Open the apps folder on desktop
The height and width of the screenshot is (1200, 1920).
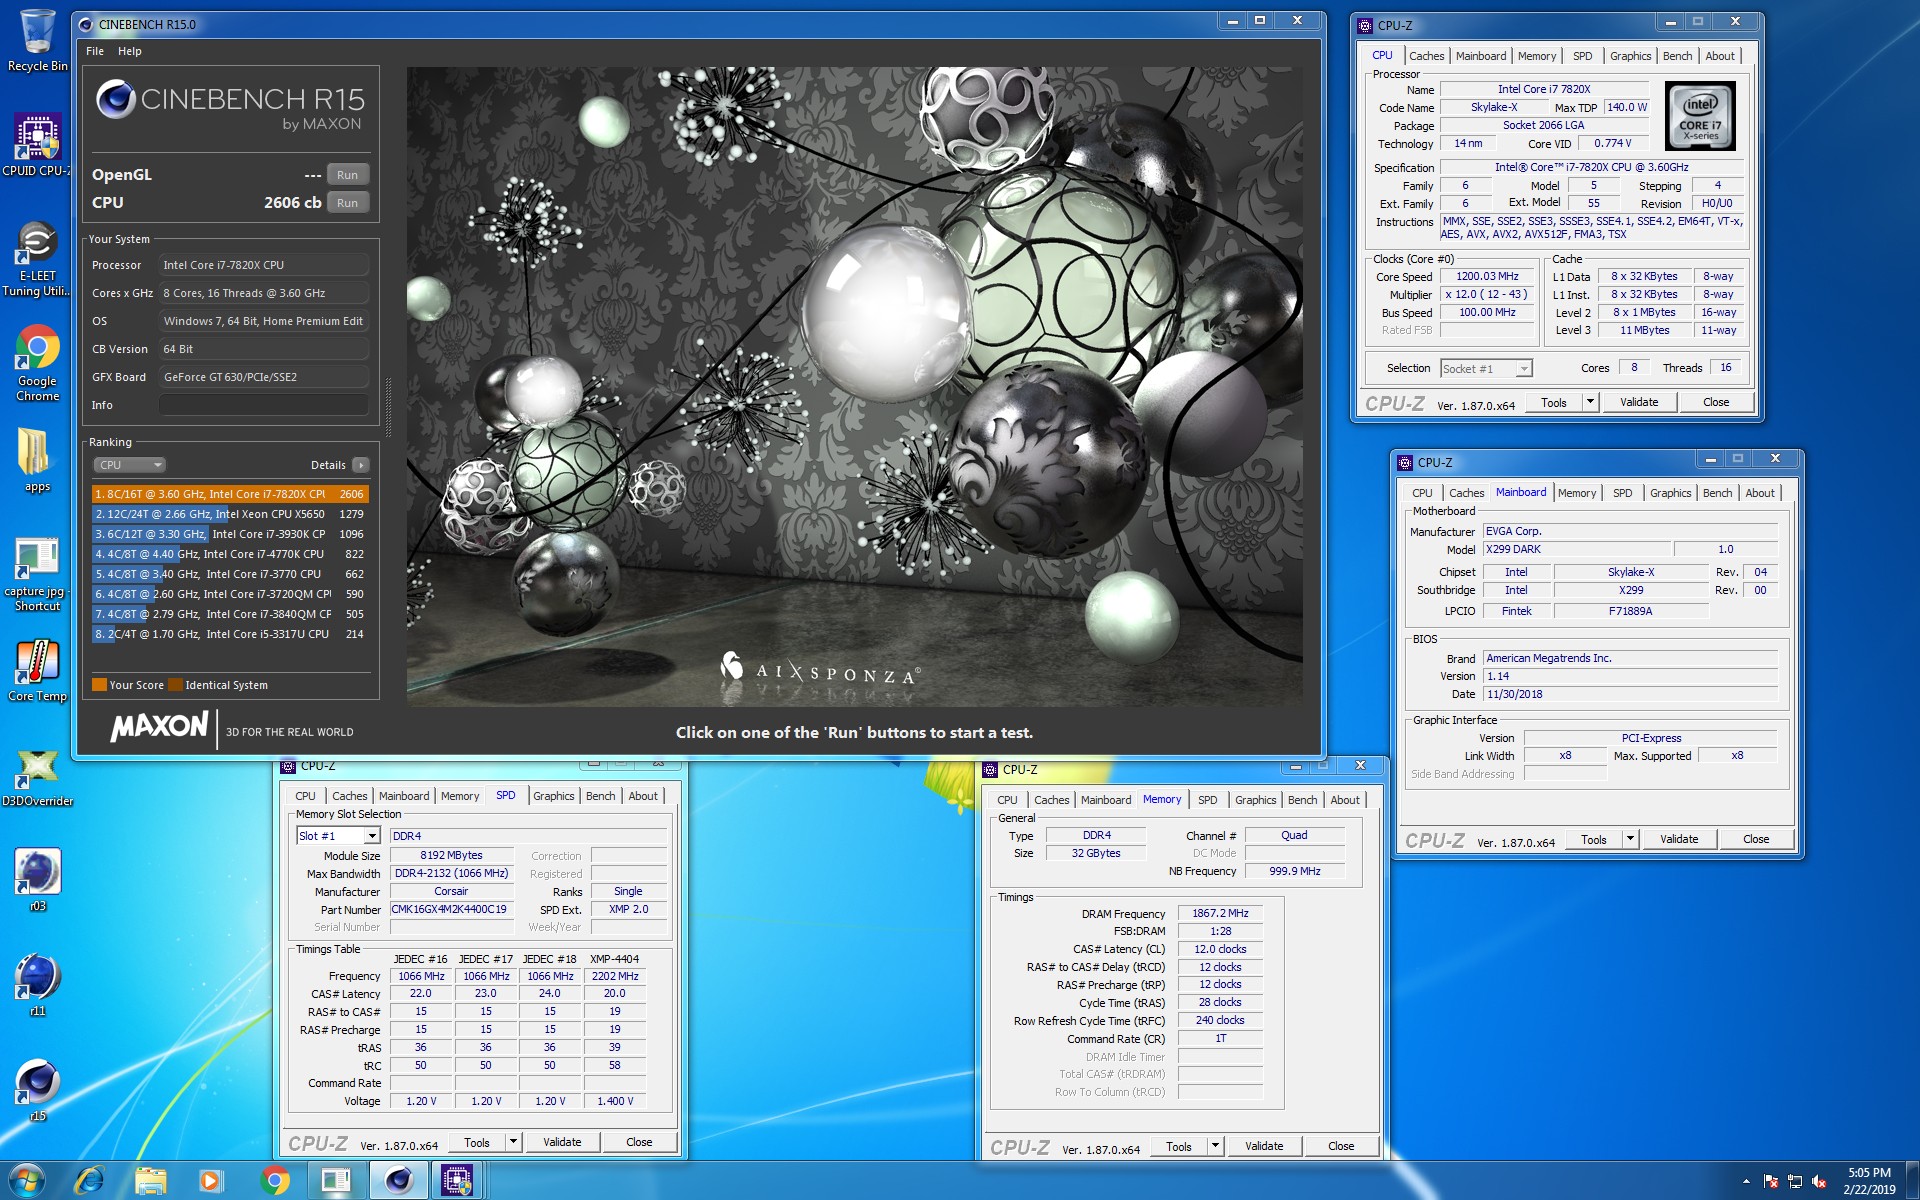click(37, 460)
